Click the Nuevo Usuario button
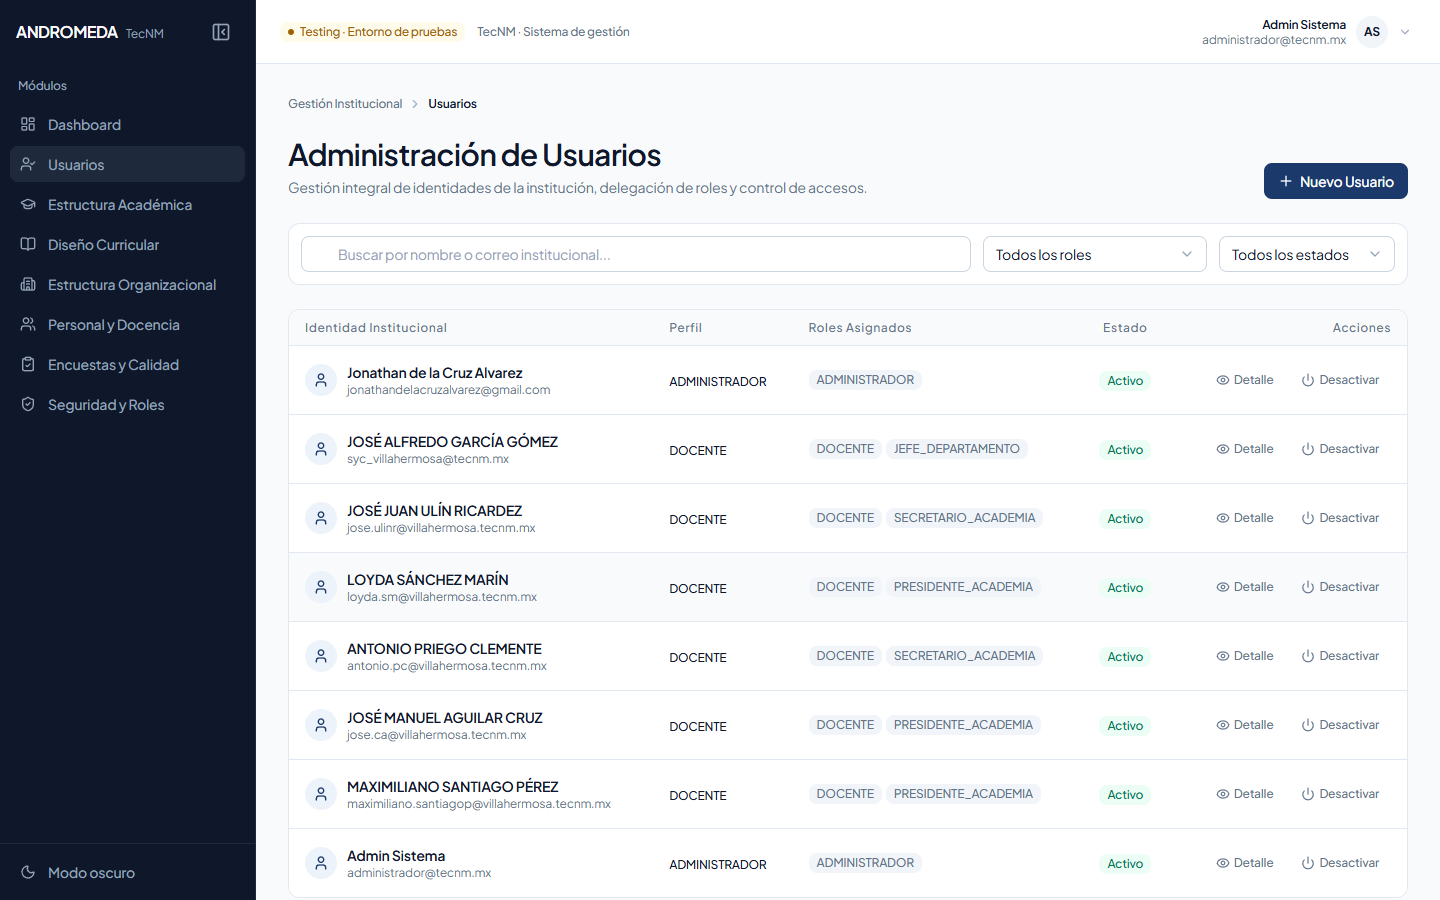The width and height of the screenshot is (1440, 900). pyautogui.click(x=1336, y=181)
